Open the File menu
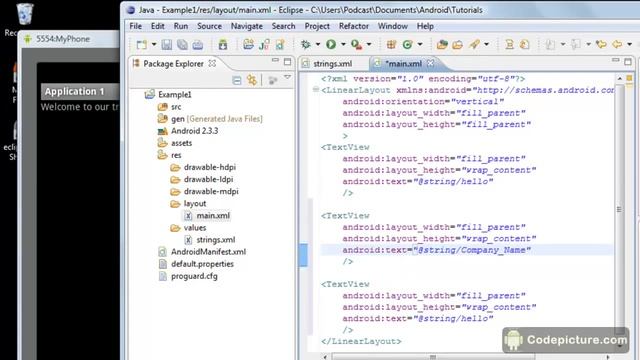The height and width of the screenshot is (360, 640). click(136, 26)
